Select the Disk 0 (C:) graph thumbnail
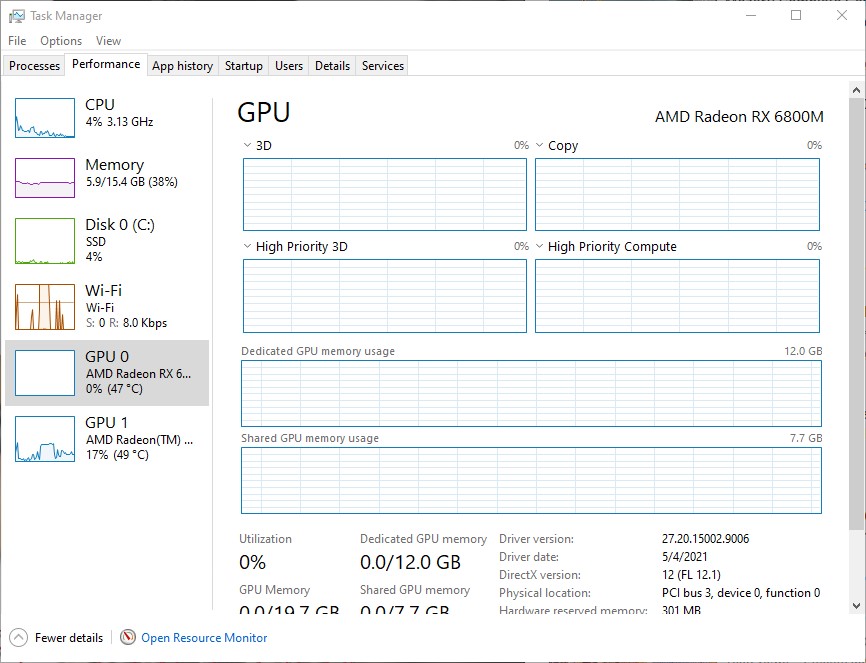The image size is (866, 663). pos(45,241)
